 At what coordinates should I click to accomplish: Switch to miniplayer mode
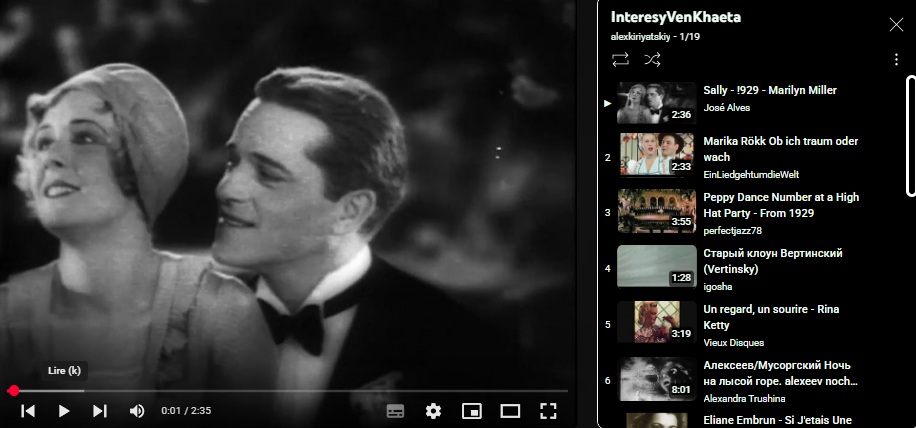(x=471, y=411)
